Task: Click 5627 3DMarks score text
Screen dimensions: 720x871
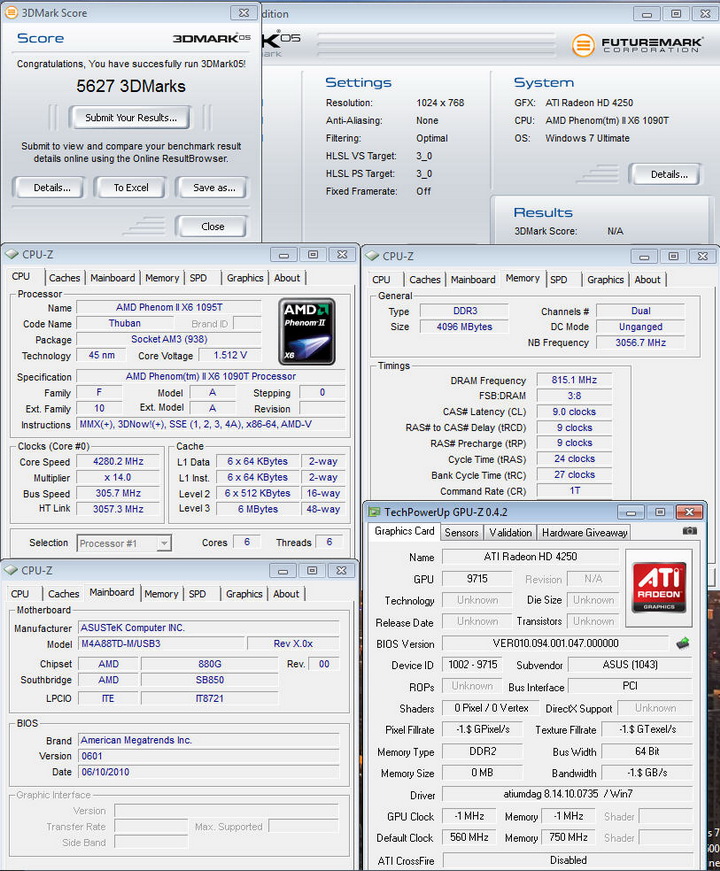Action: (x=131, y=86)
